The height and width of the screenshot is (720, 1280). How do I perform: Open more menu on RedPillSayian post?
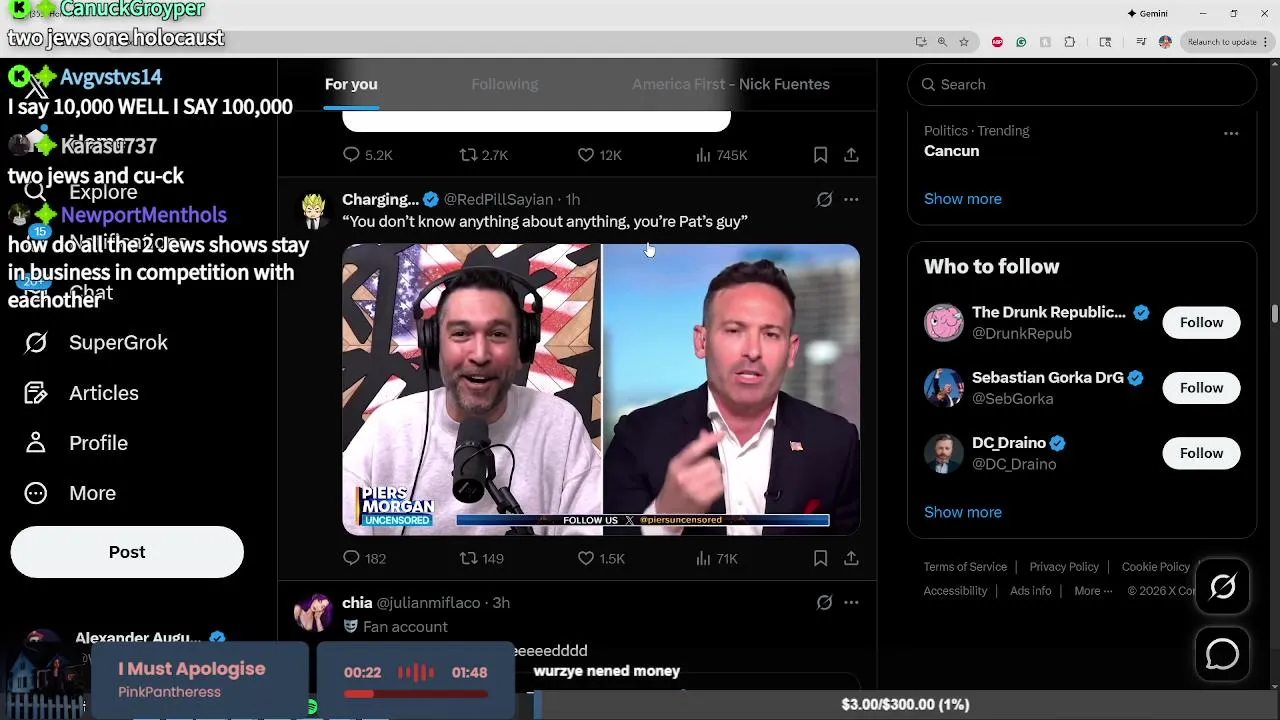[851, 200]
